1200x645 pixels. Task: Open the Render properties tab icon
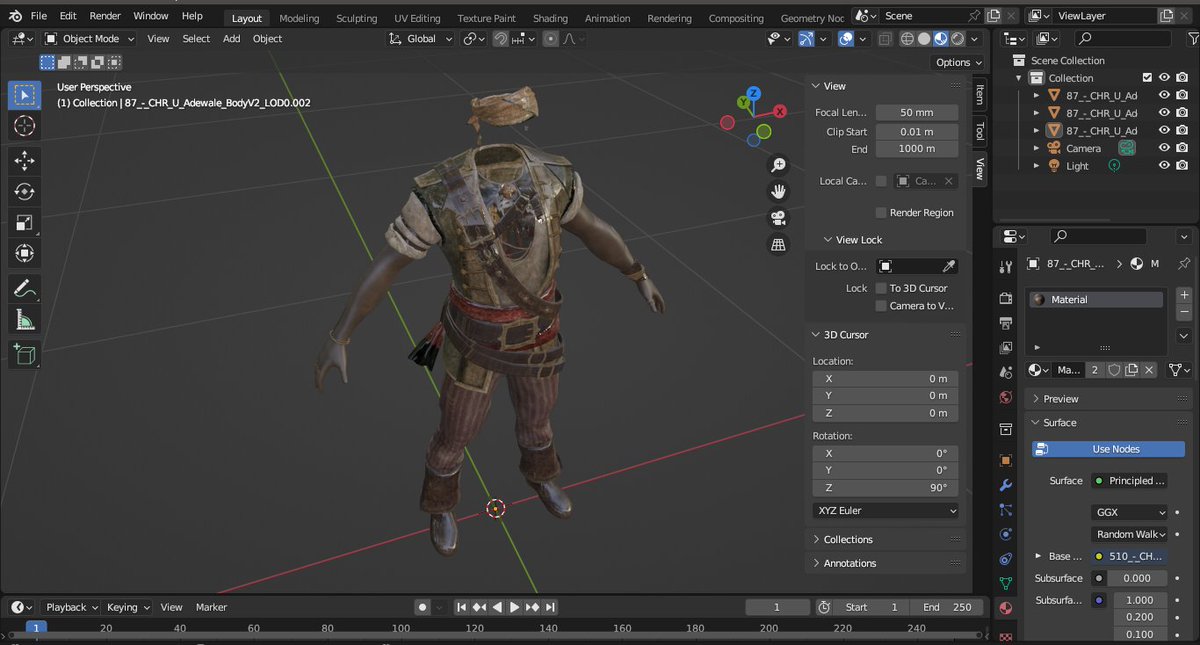click(1006, 298)
